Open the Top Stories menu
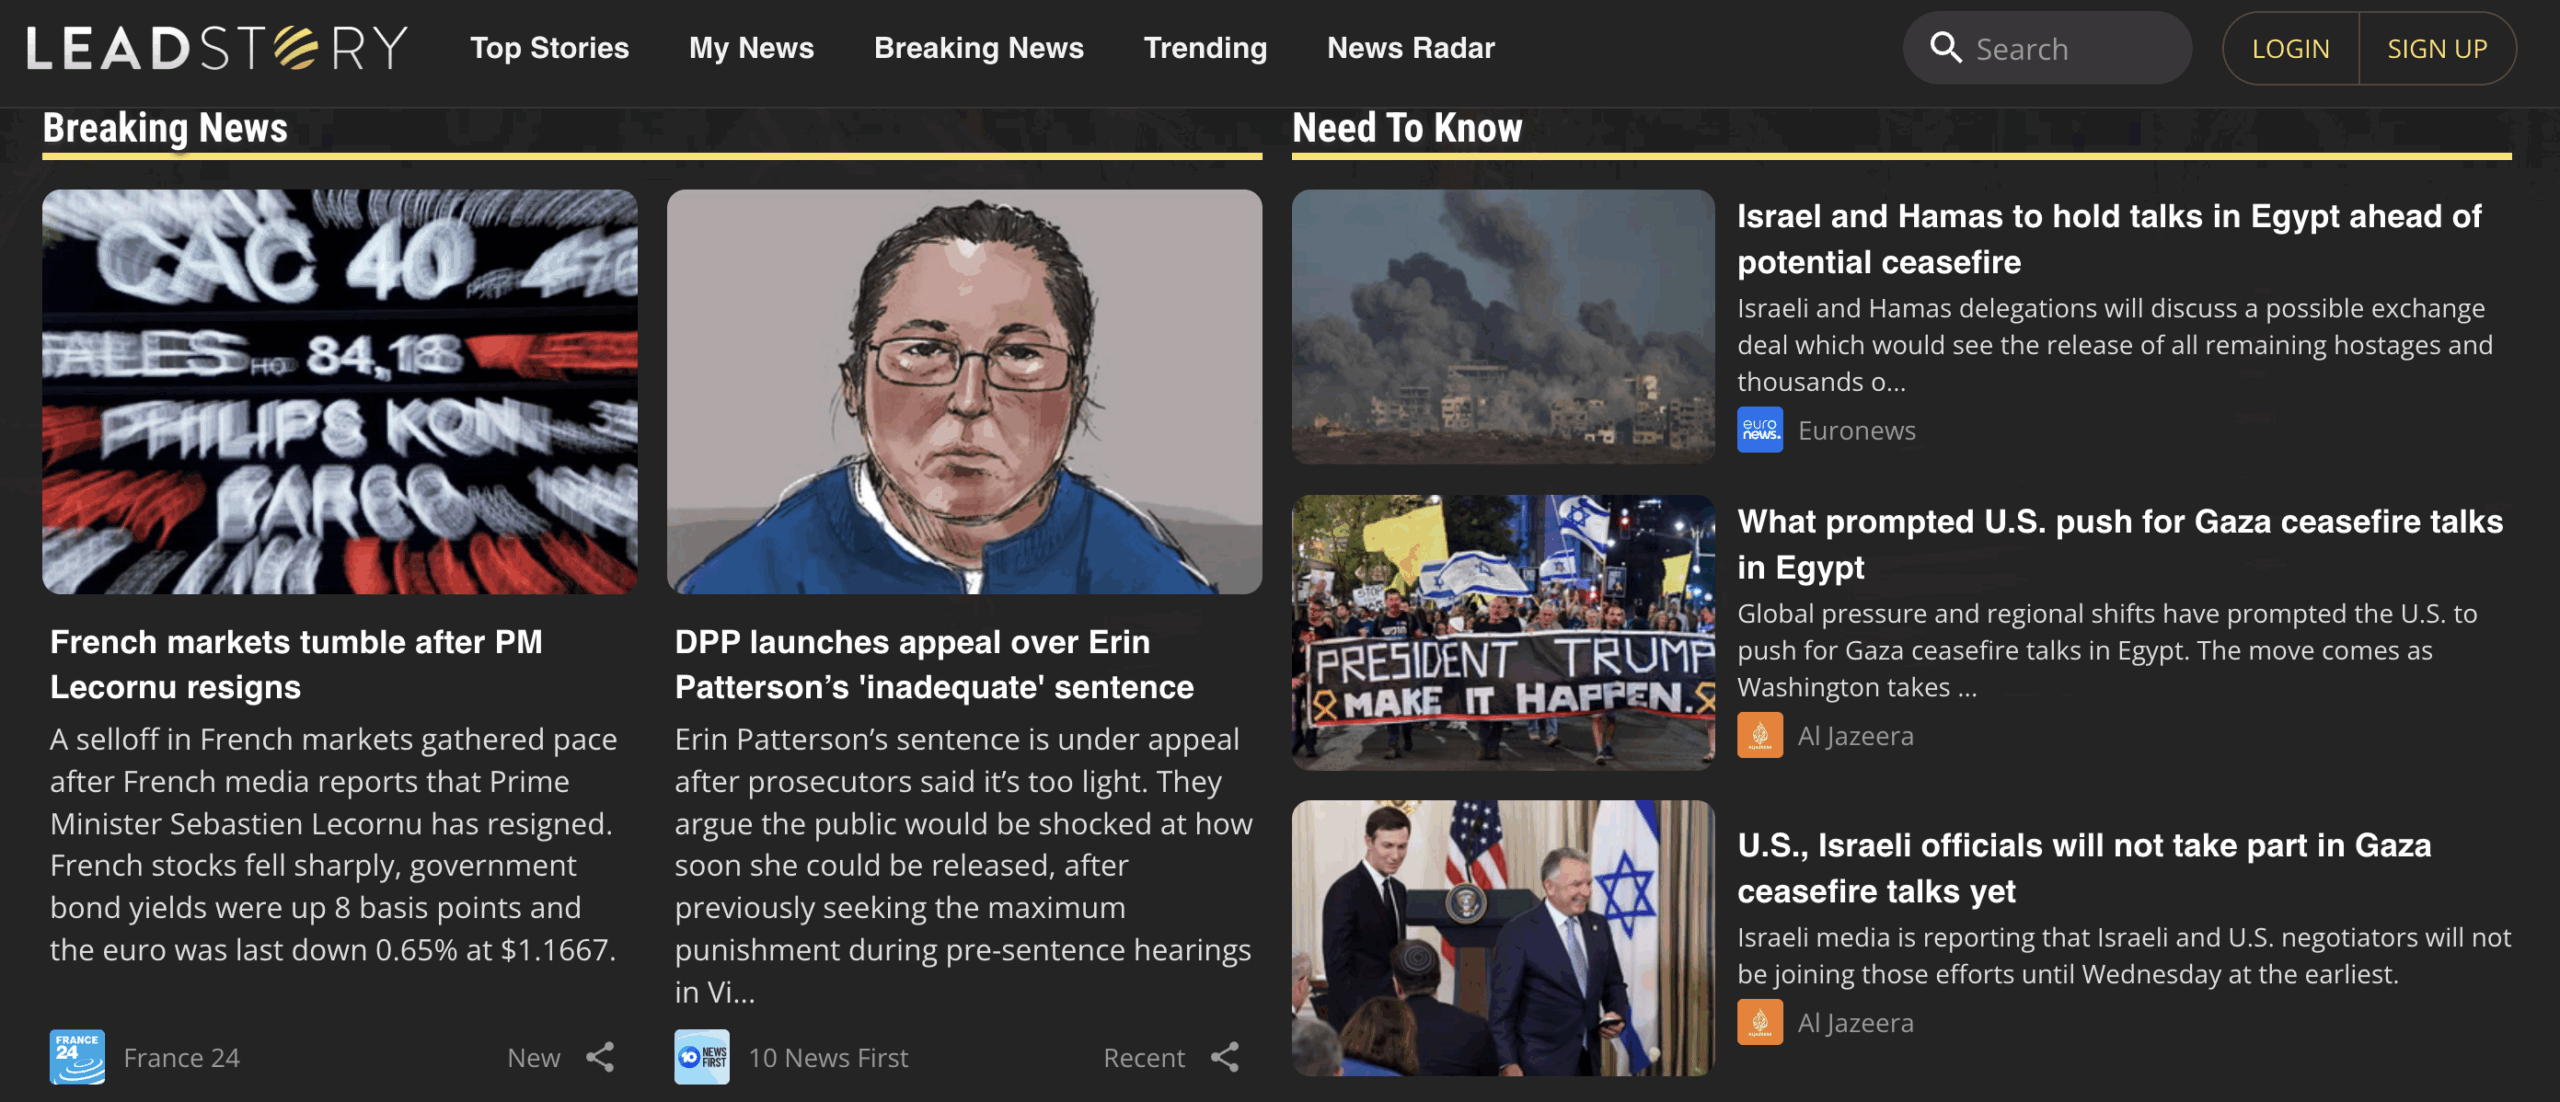 [549, 48]
